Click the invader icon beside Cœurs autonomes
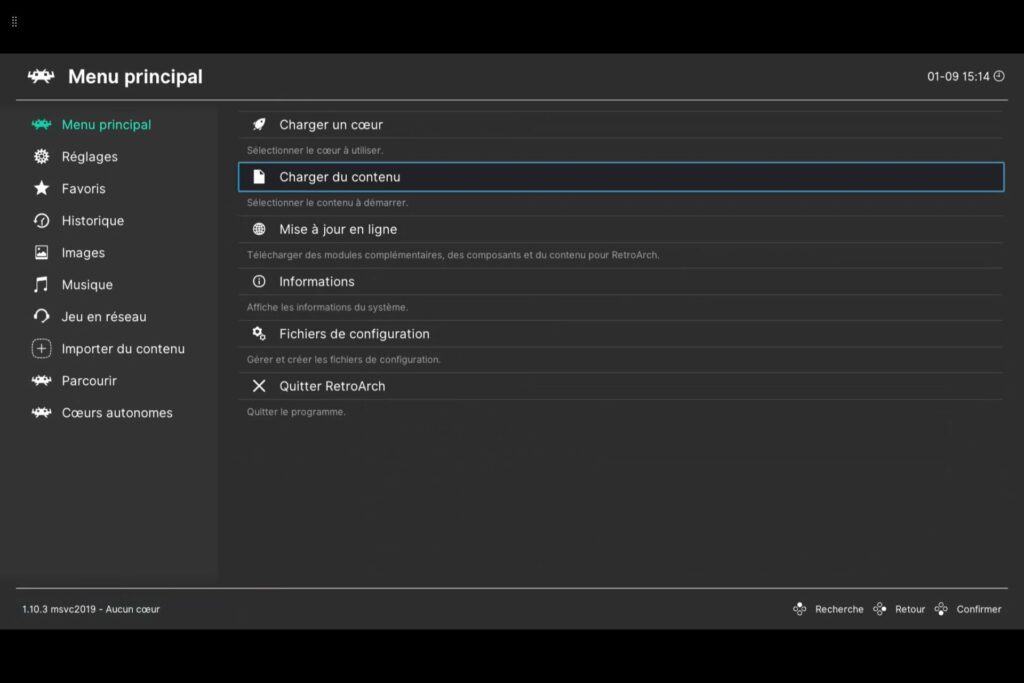 (41, 412)
